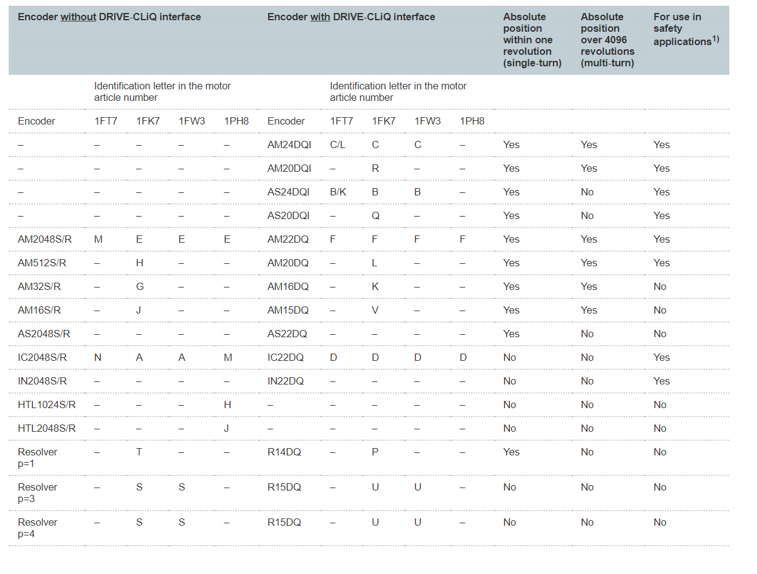Click letter J in the HTL2048S/R row
Screen dimensions: 757x574
click(226, 429)
